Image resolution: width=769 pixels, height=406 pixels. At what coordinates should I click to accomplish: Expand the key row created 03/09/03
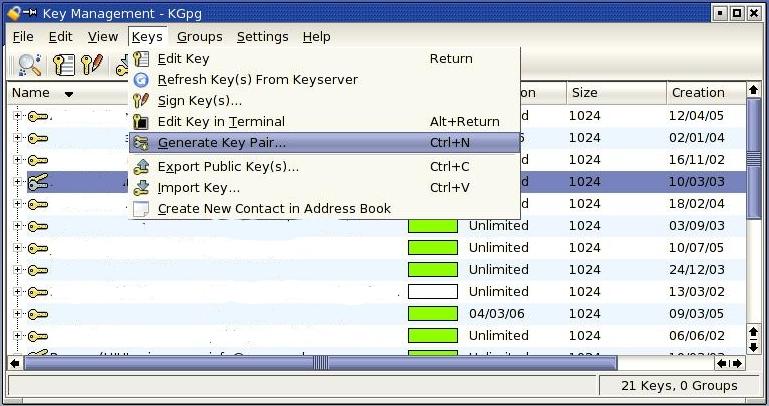(17, 226)
